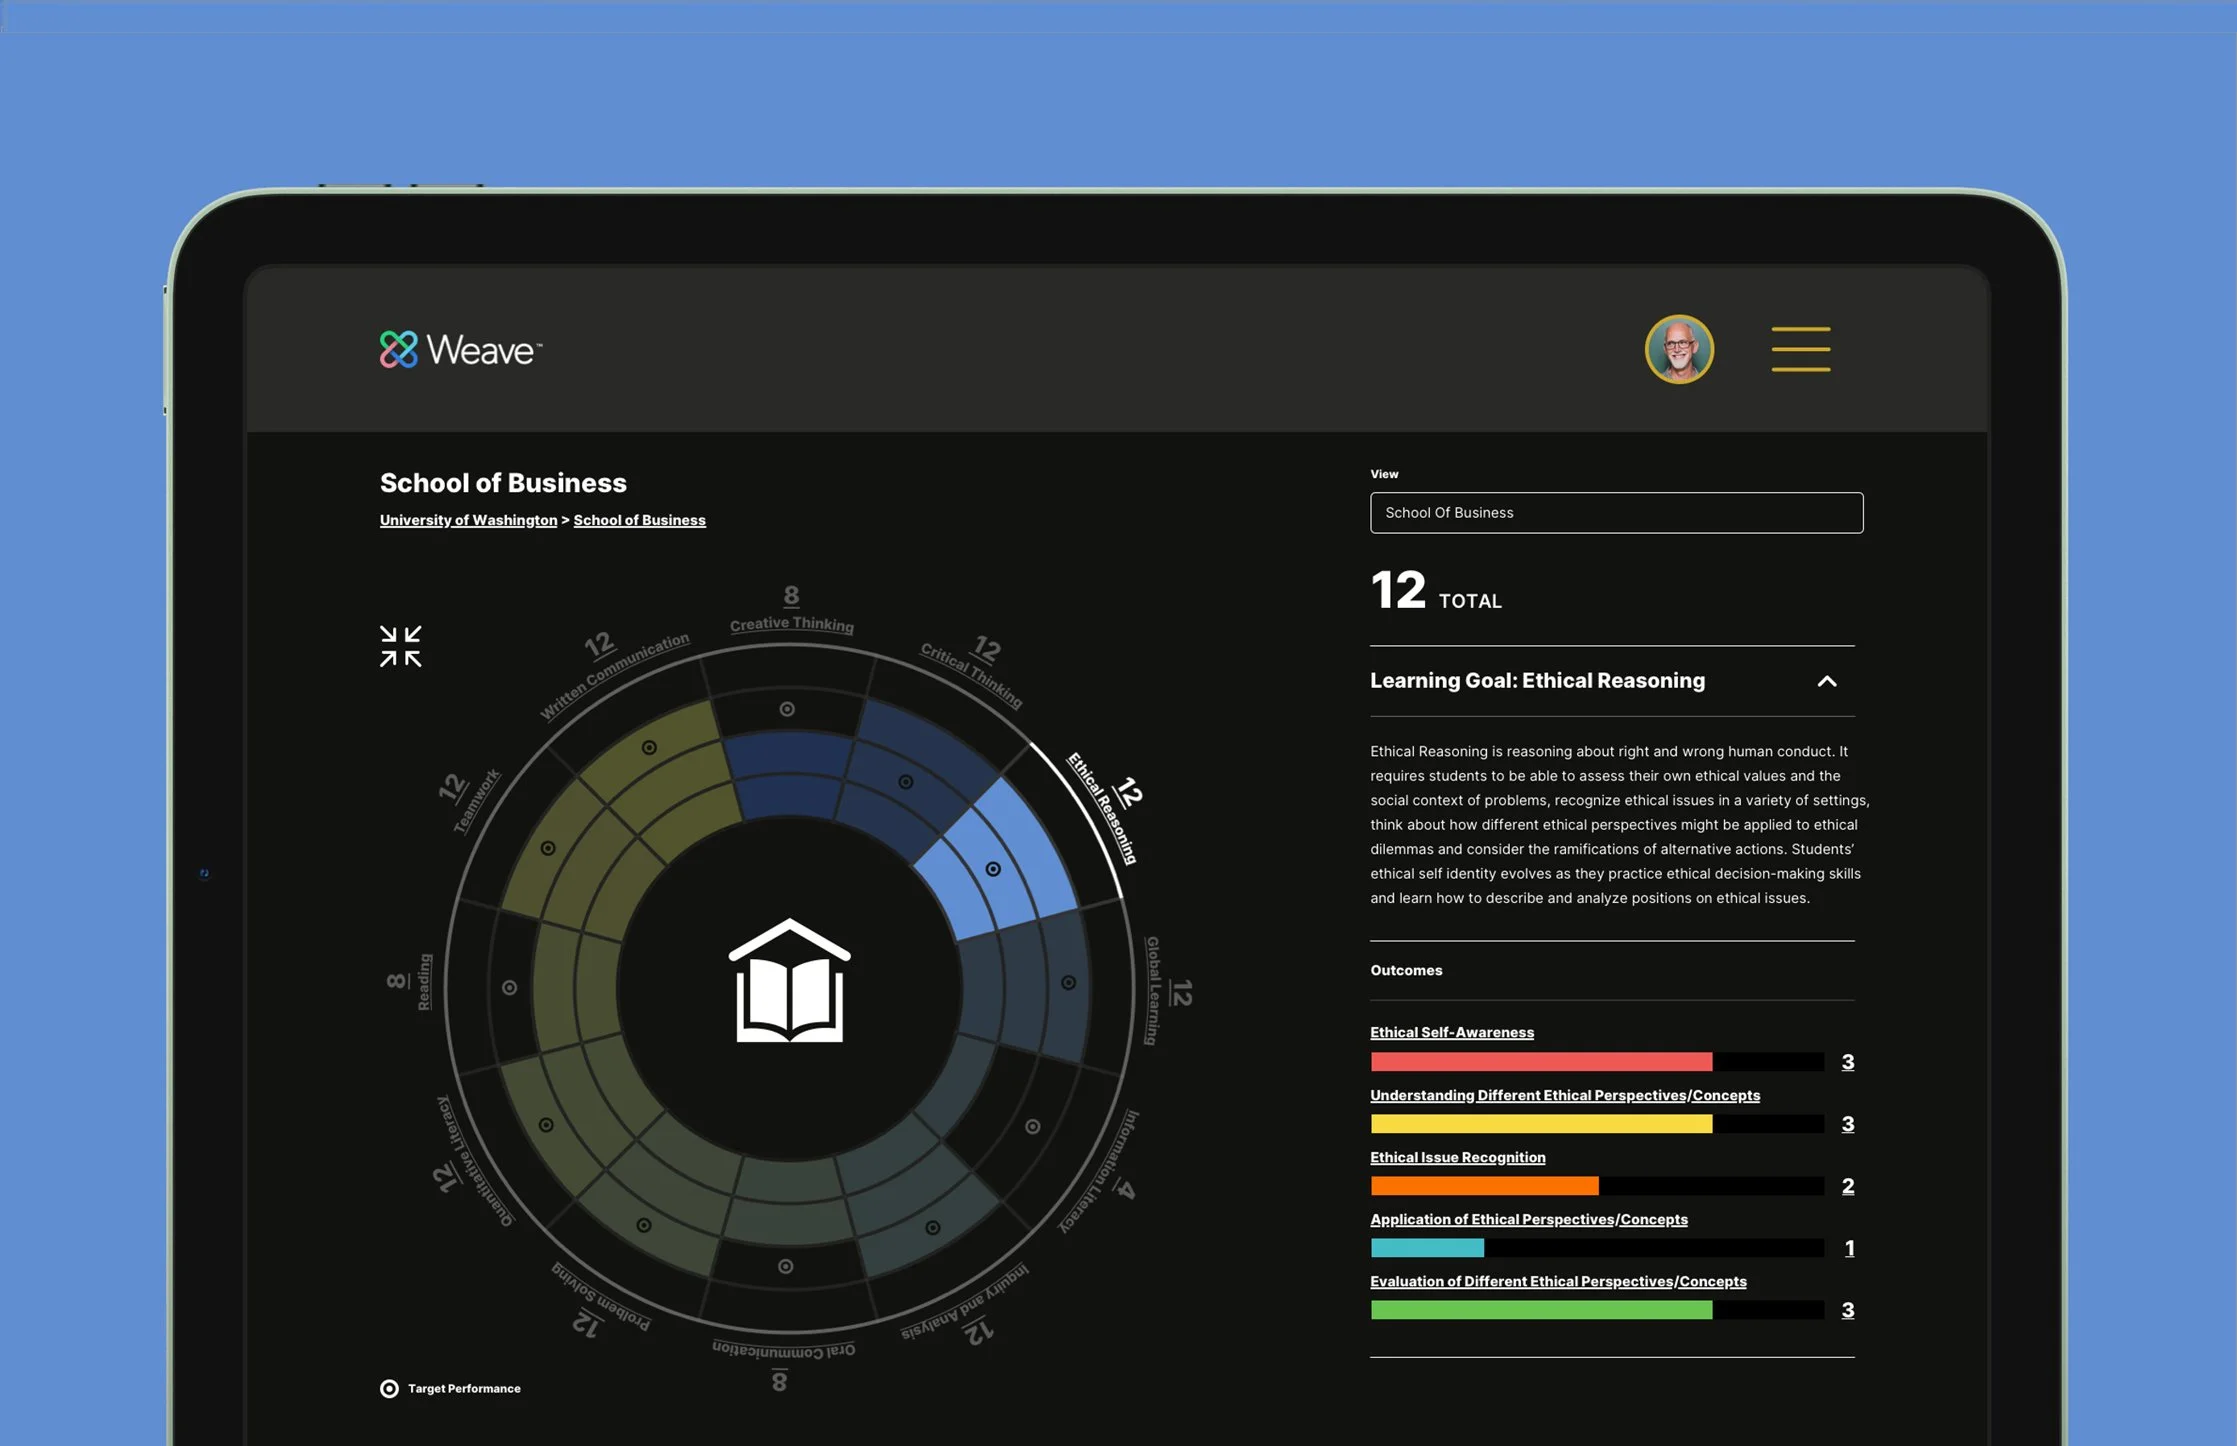Open the School of Business breadcrumb link
The image size is (2237, 1446).
pyautogui.click(x=639, y=520)
